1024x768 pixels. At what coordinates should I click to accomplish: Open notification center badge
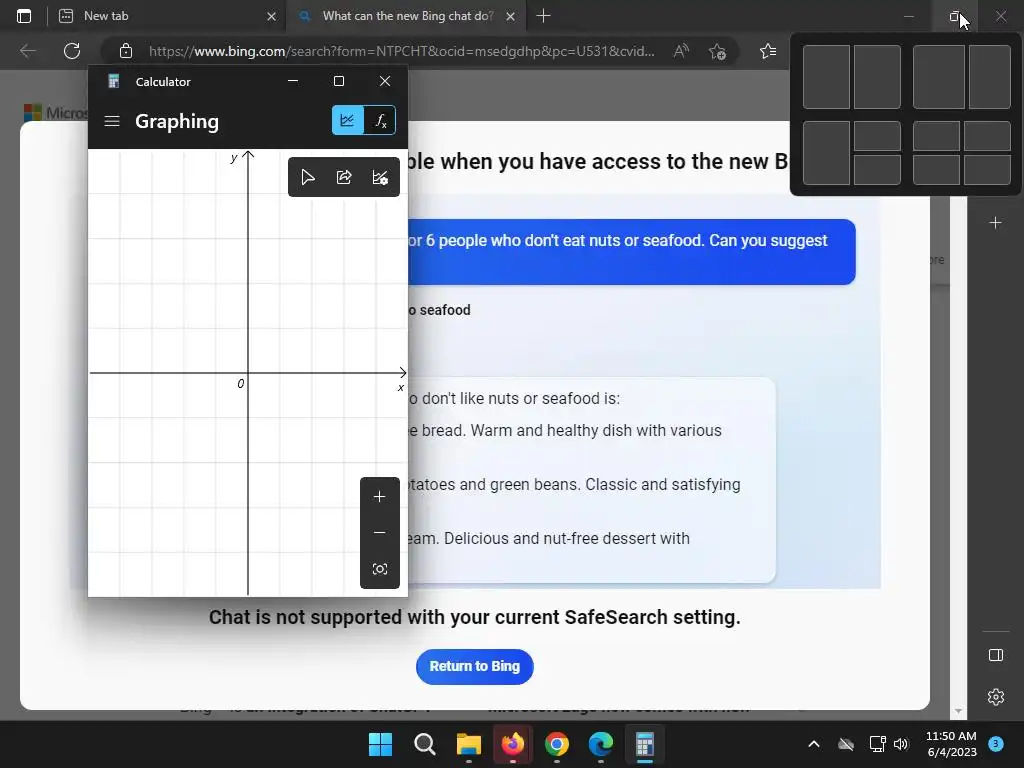coord(996,743)
